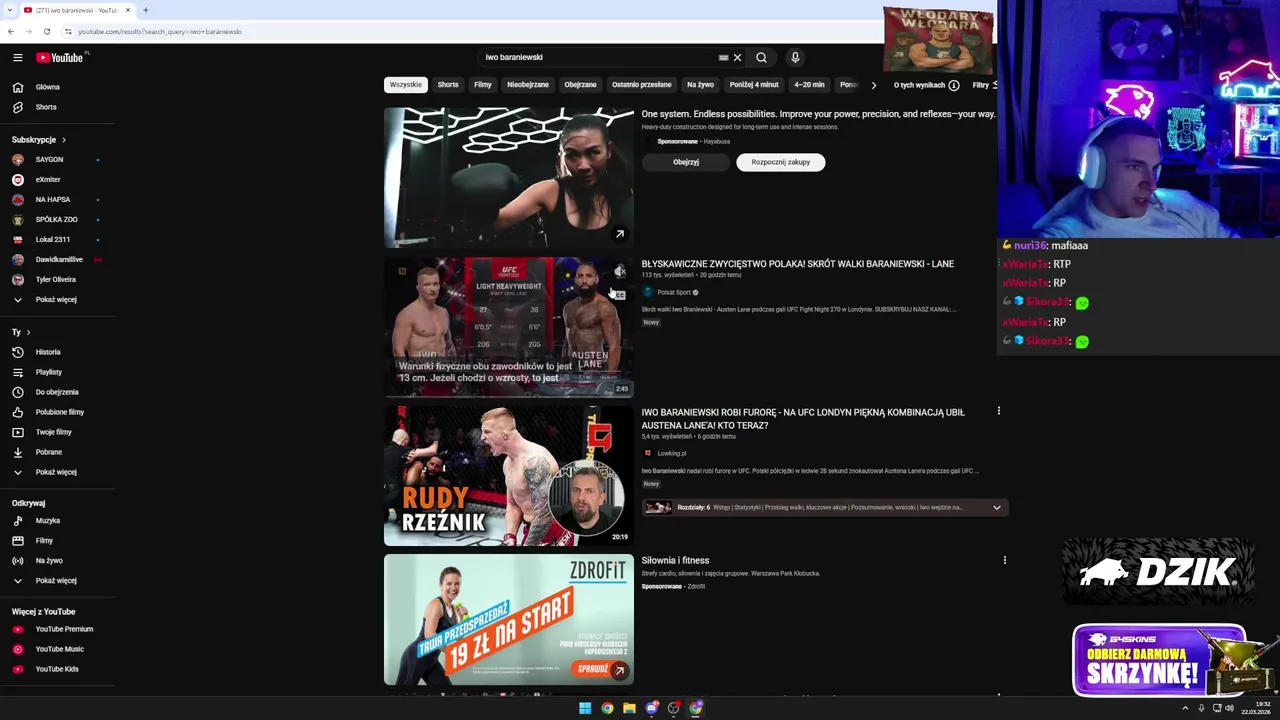The image size is (1280, 720).
Task: Click the Obejrzyj button on Hayabusa ad
Action: (686, 162)
